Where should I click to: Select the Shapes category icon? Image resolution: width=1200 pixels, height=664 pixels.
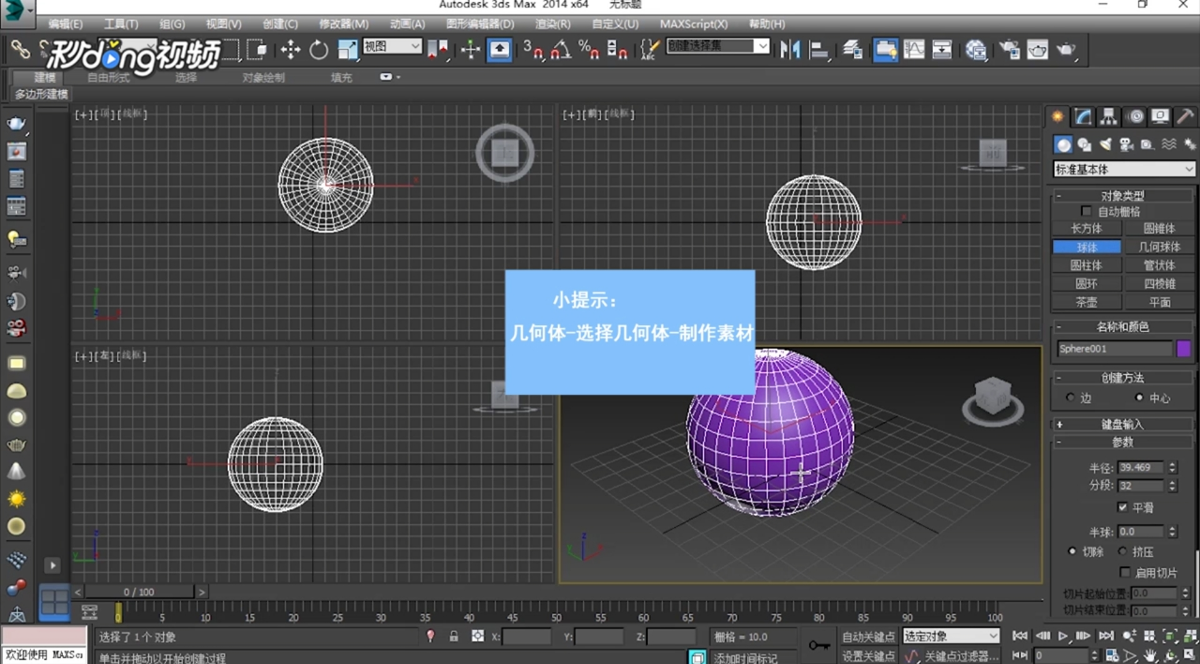(x=1084, y=144)
